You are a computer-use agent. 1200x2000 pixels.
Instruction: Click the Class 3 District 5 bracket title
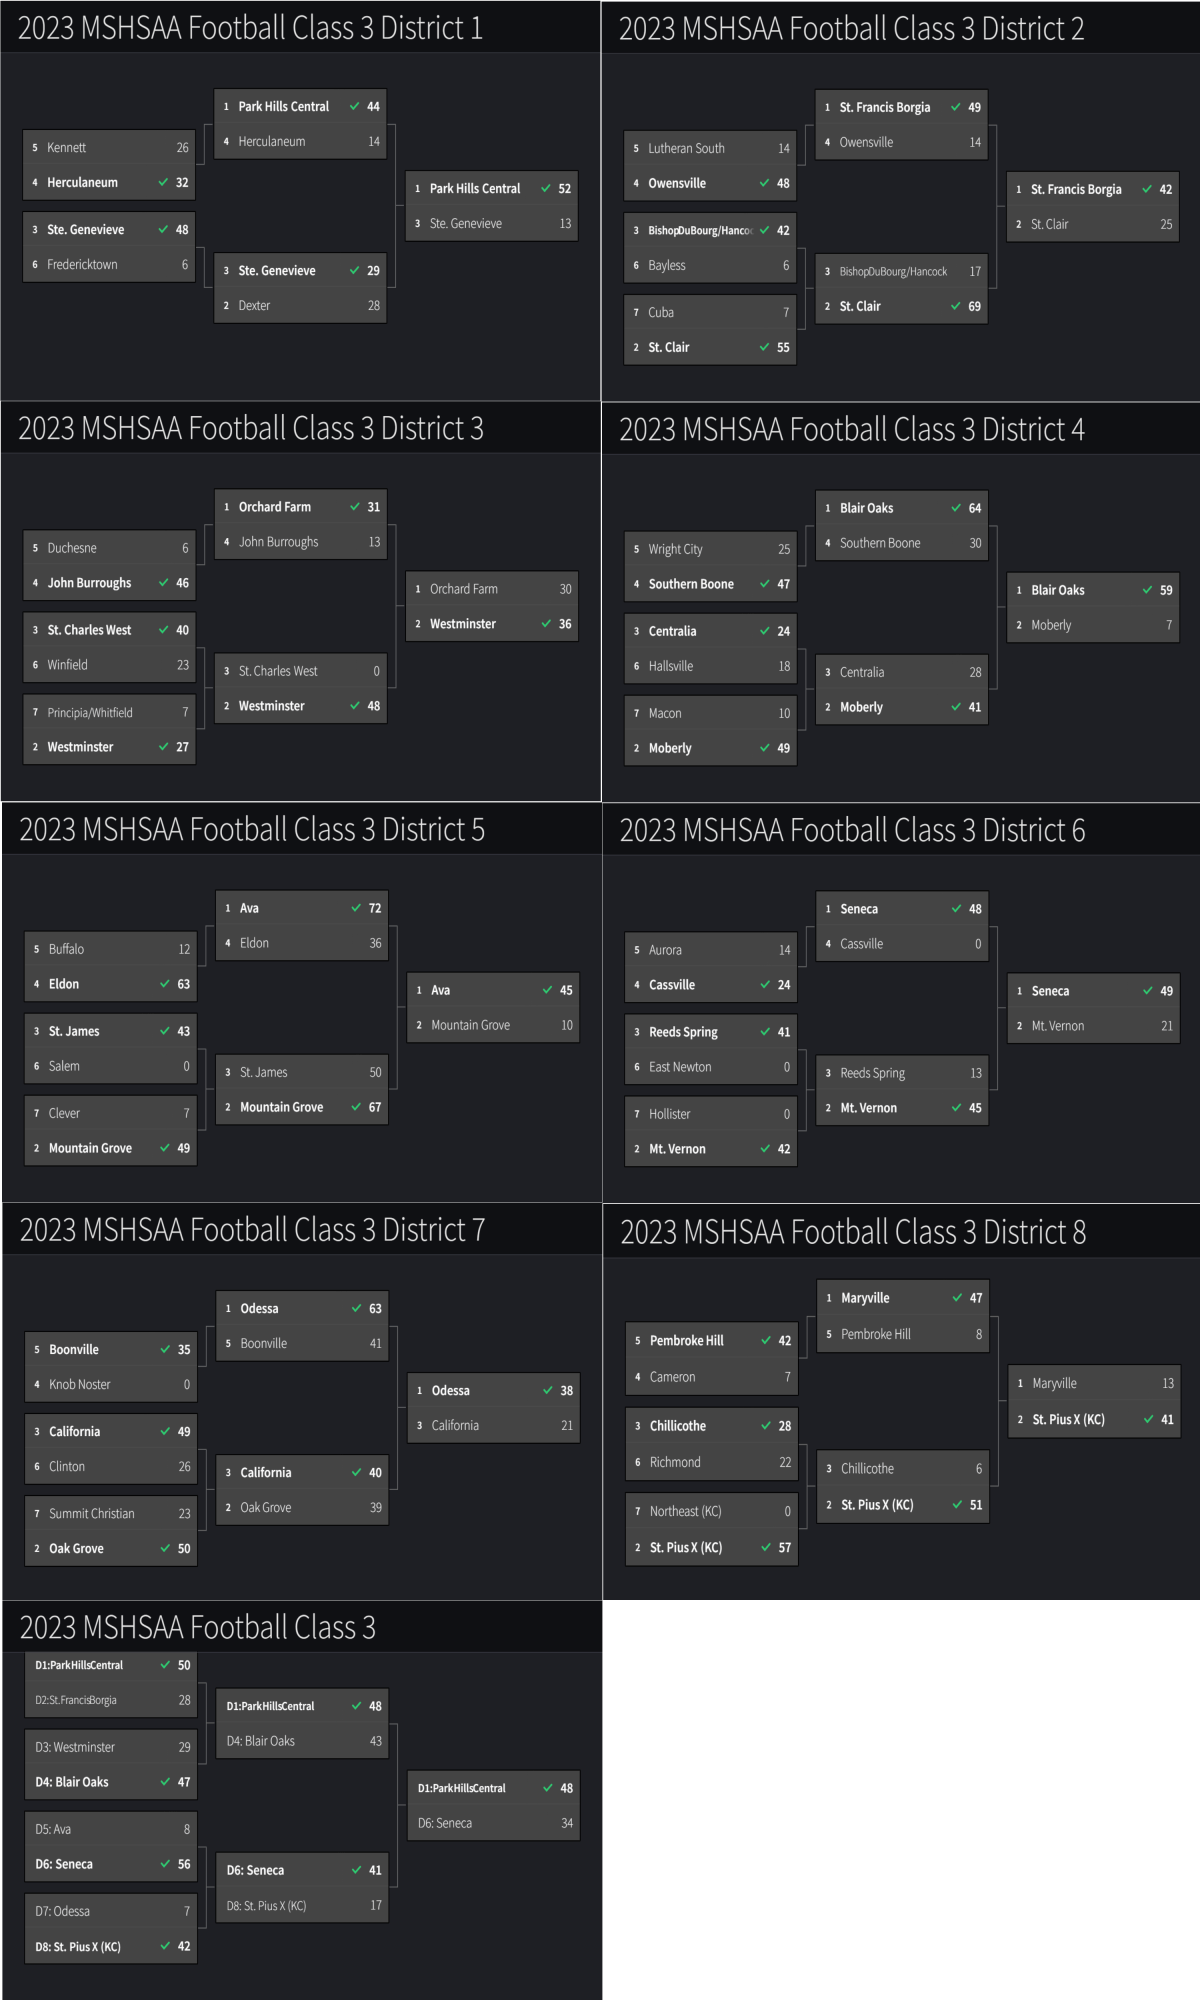pyautogui.click(x=252, y=830)
